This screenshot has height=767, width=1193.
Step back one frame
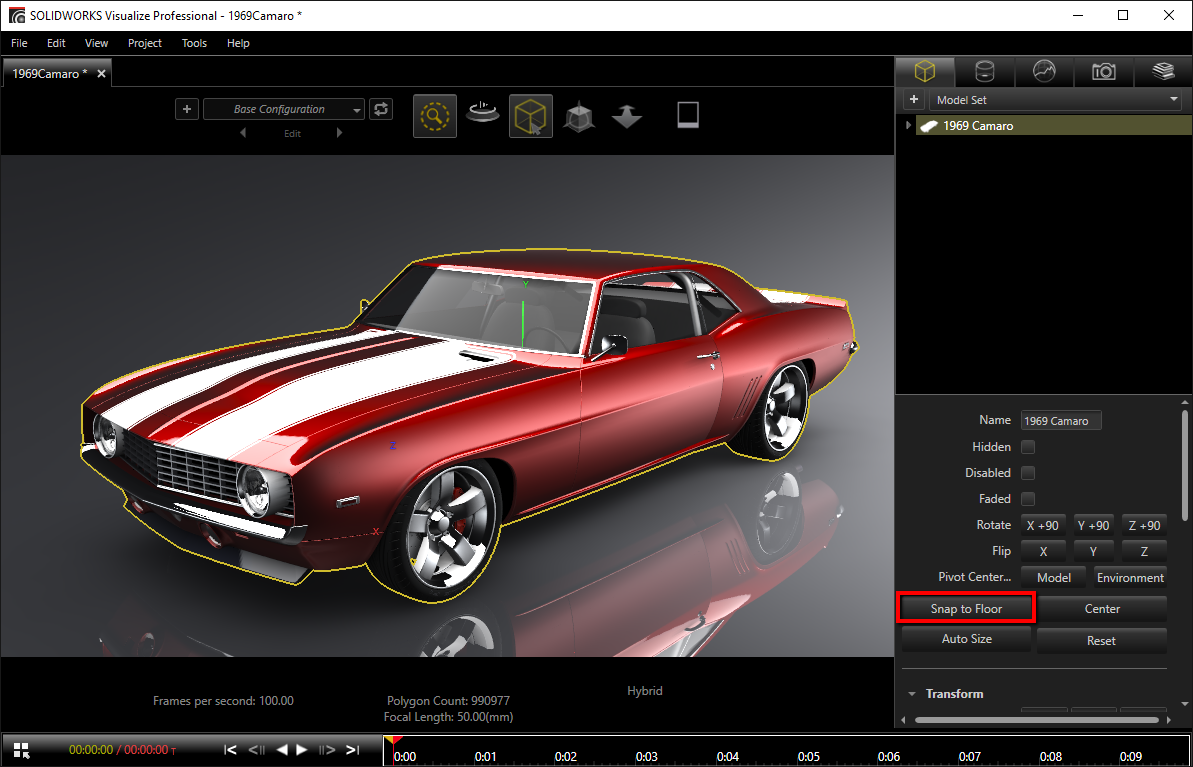[x=256, y=750]
